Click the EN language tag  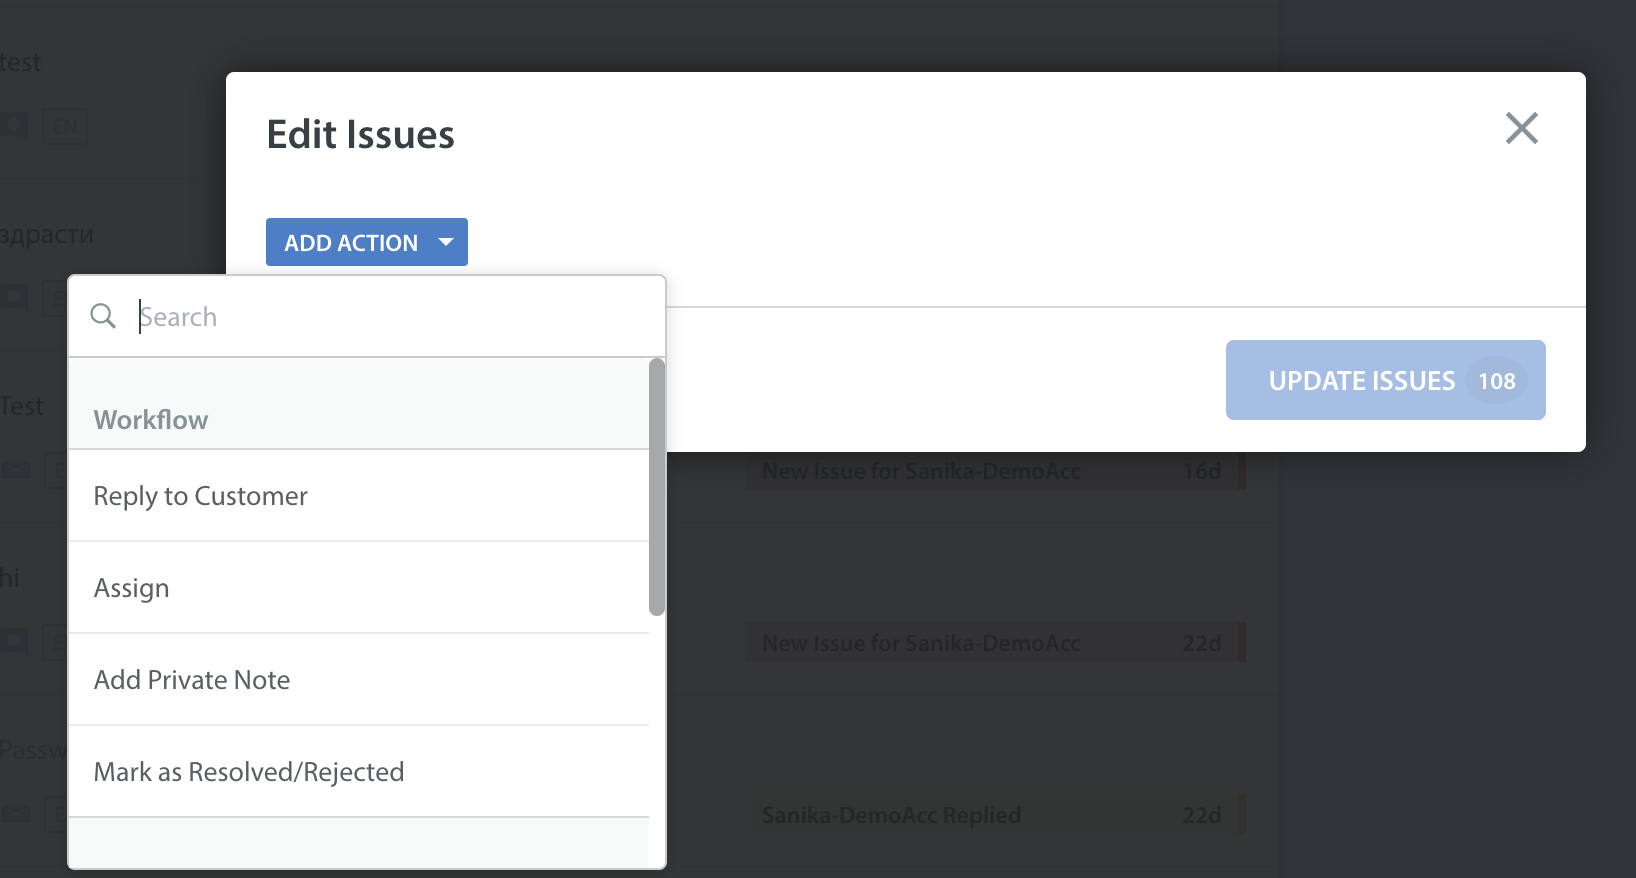click(x=65, y=127)
